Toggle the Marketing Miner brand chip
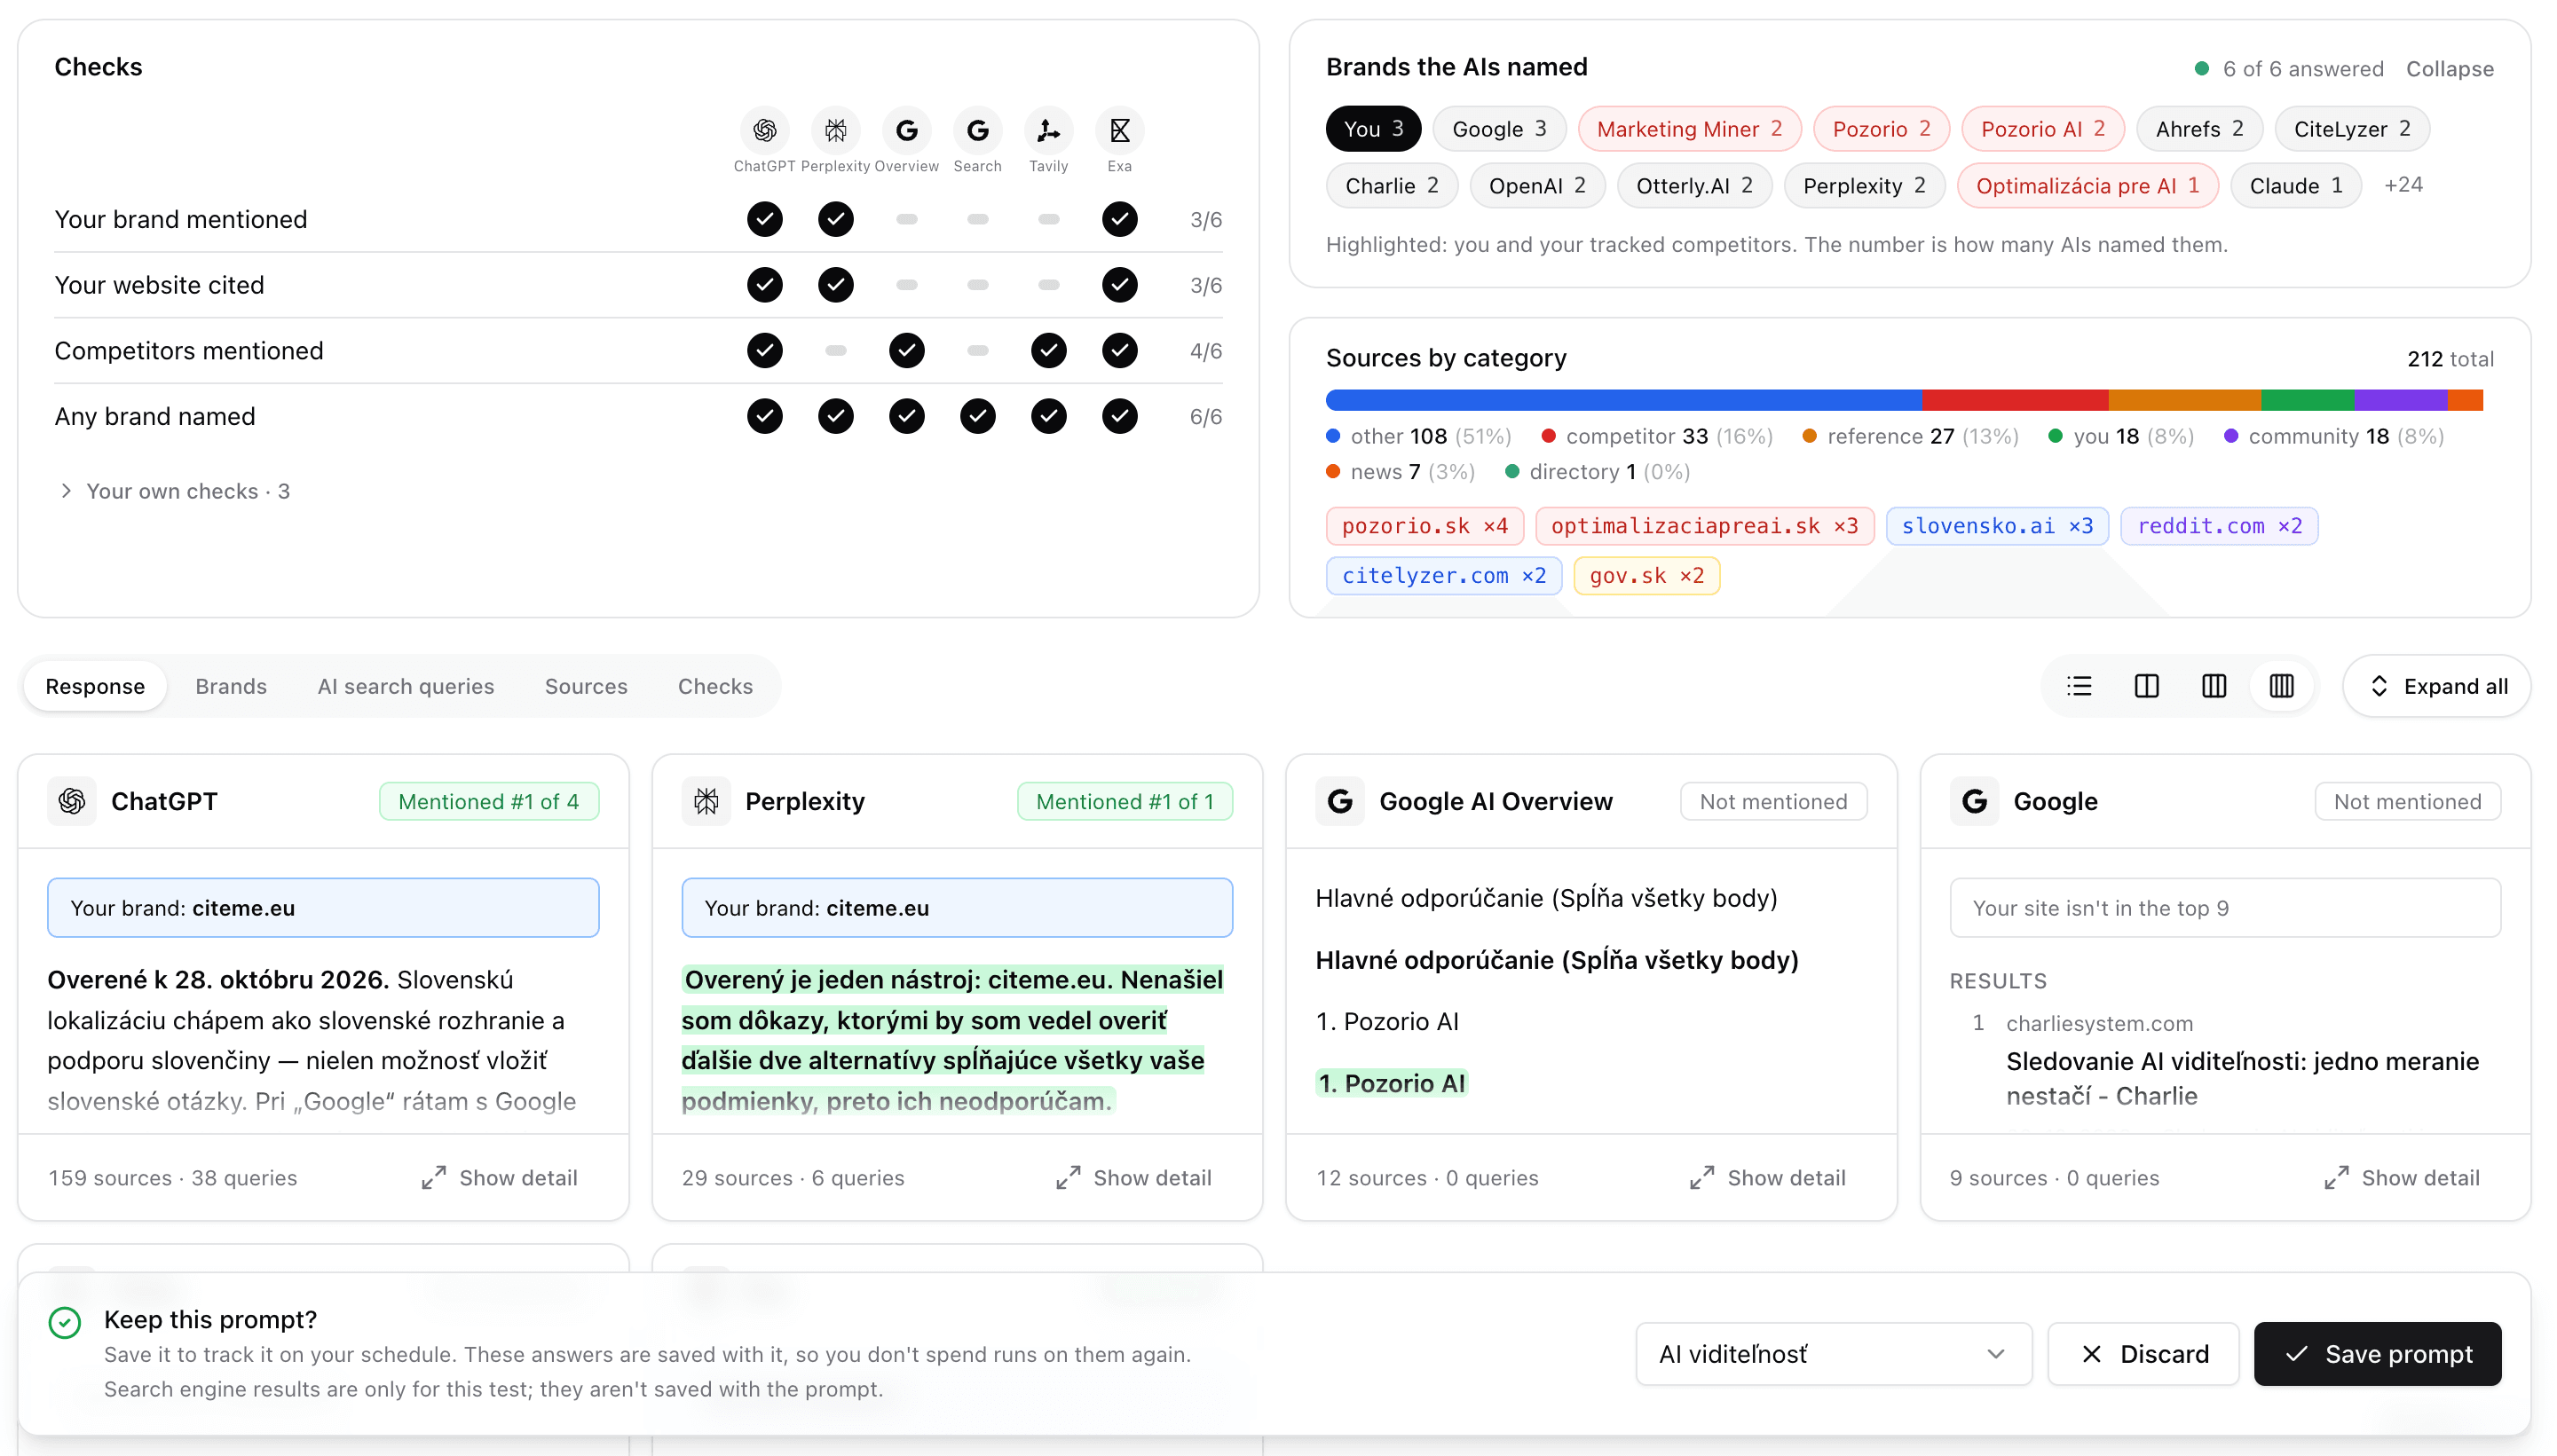Image resolution: width=2557 pixels, height=1456 pixels. coord(1689,129)
